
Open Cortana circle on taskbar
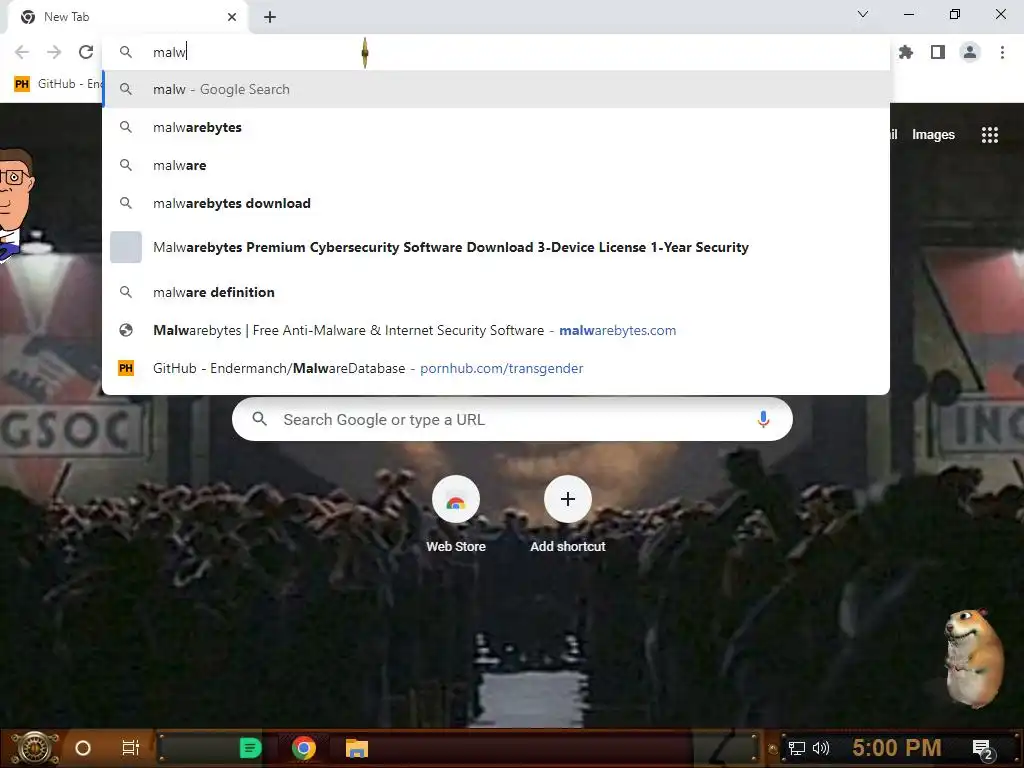coord(83,748)
